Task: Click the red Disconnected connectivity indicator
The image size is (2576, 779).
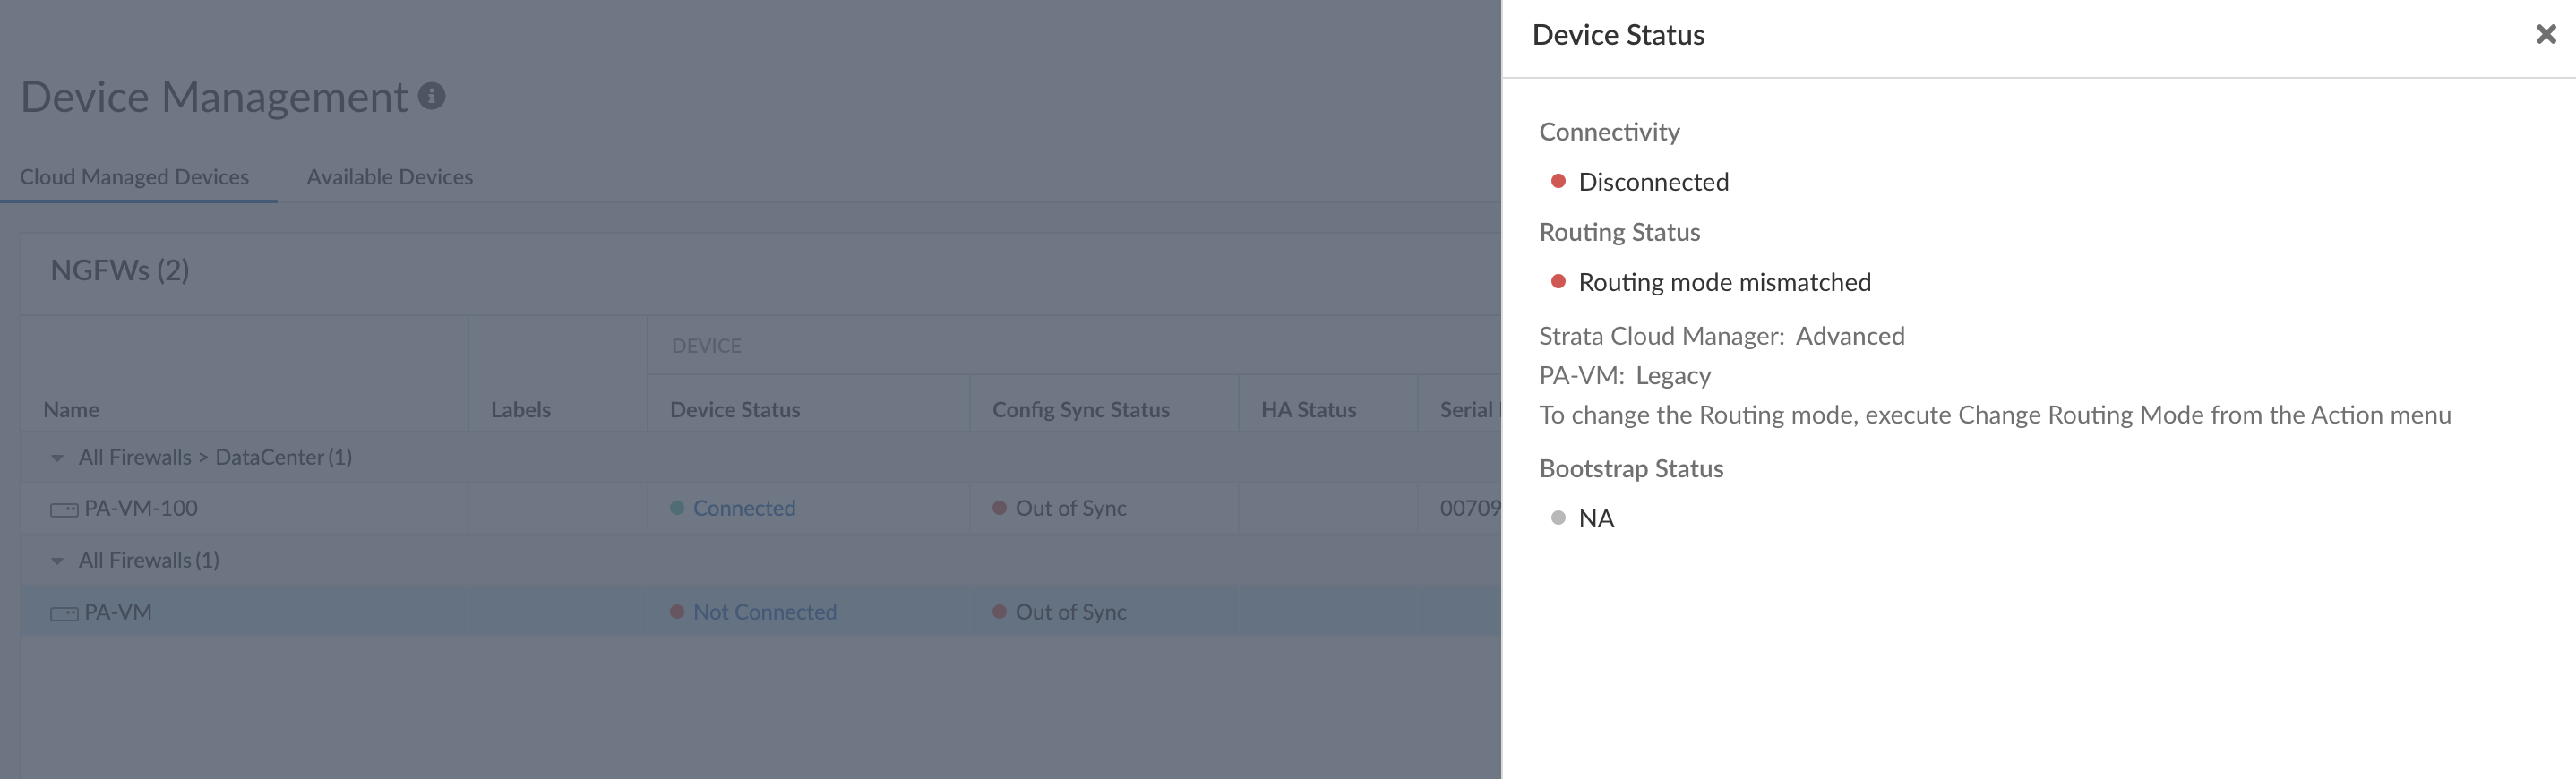Action: [x=1557, y=181]
